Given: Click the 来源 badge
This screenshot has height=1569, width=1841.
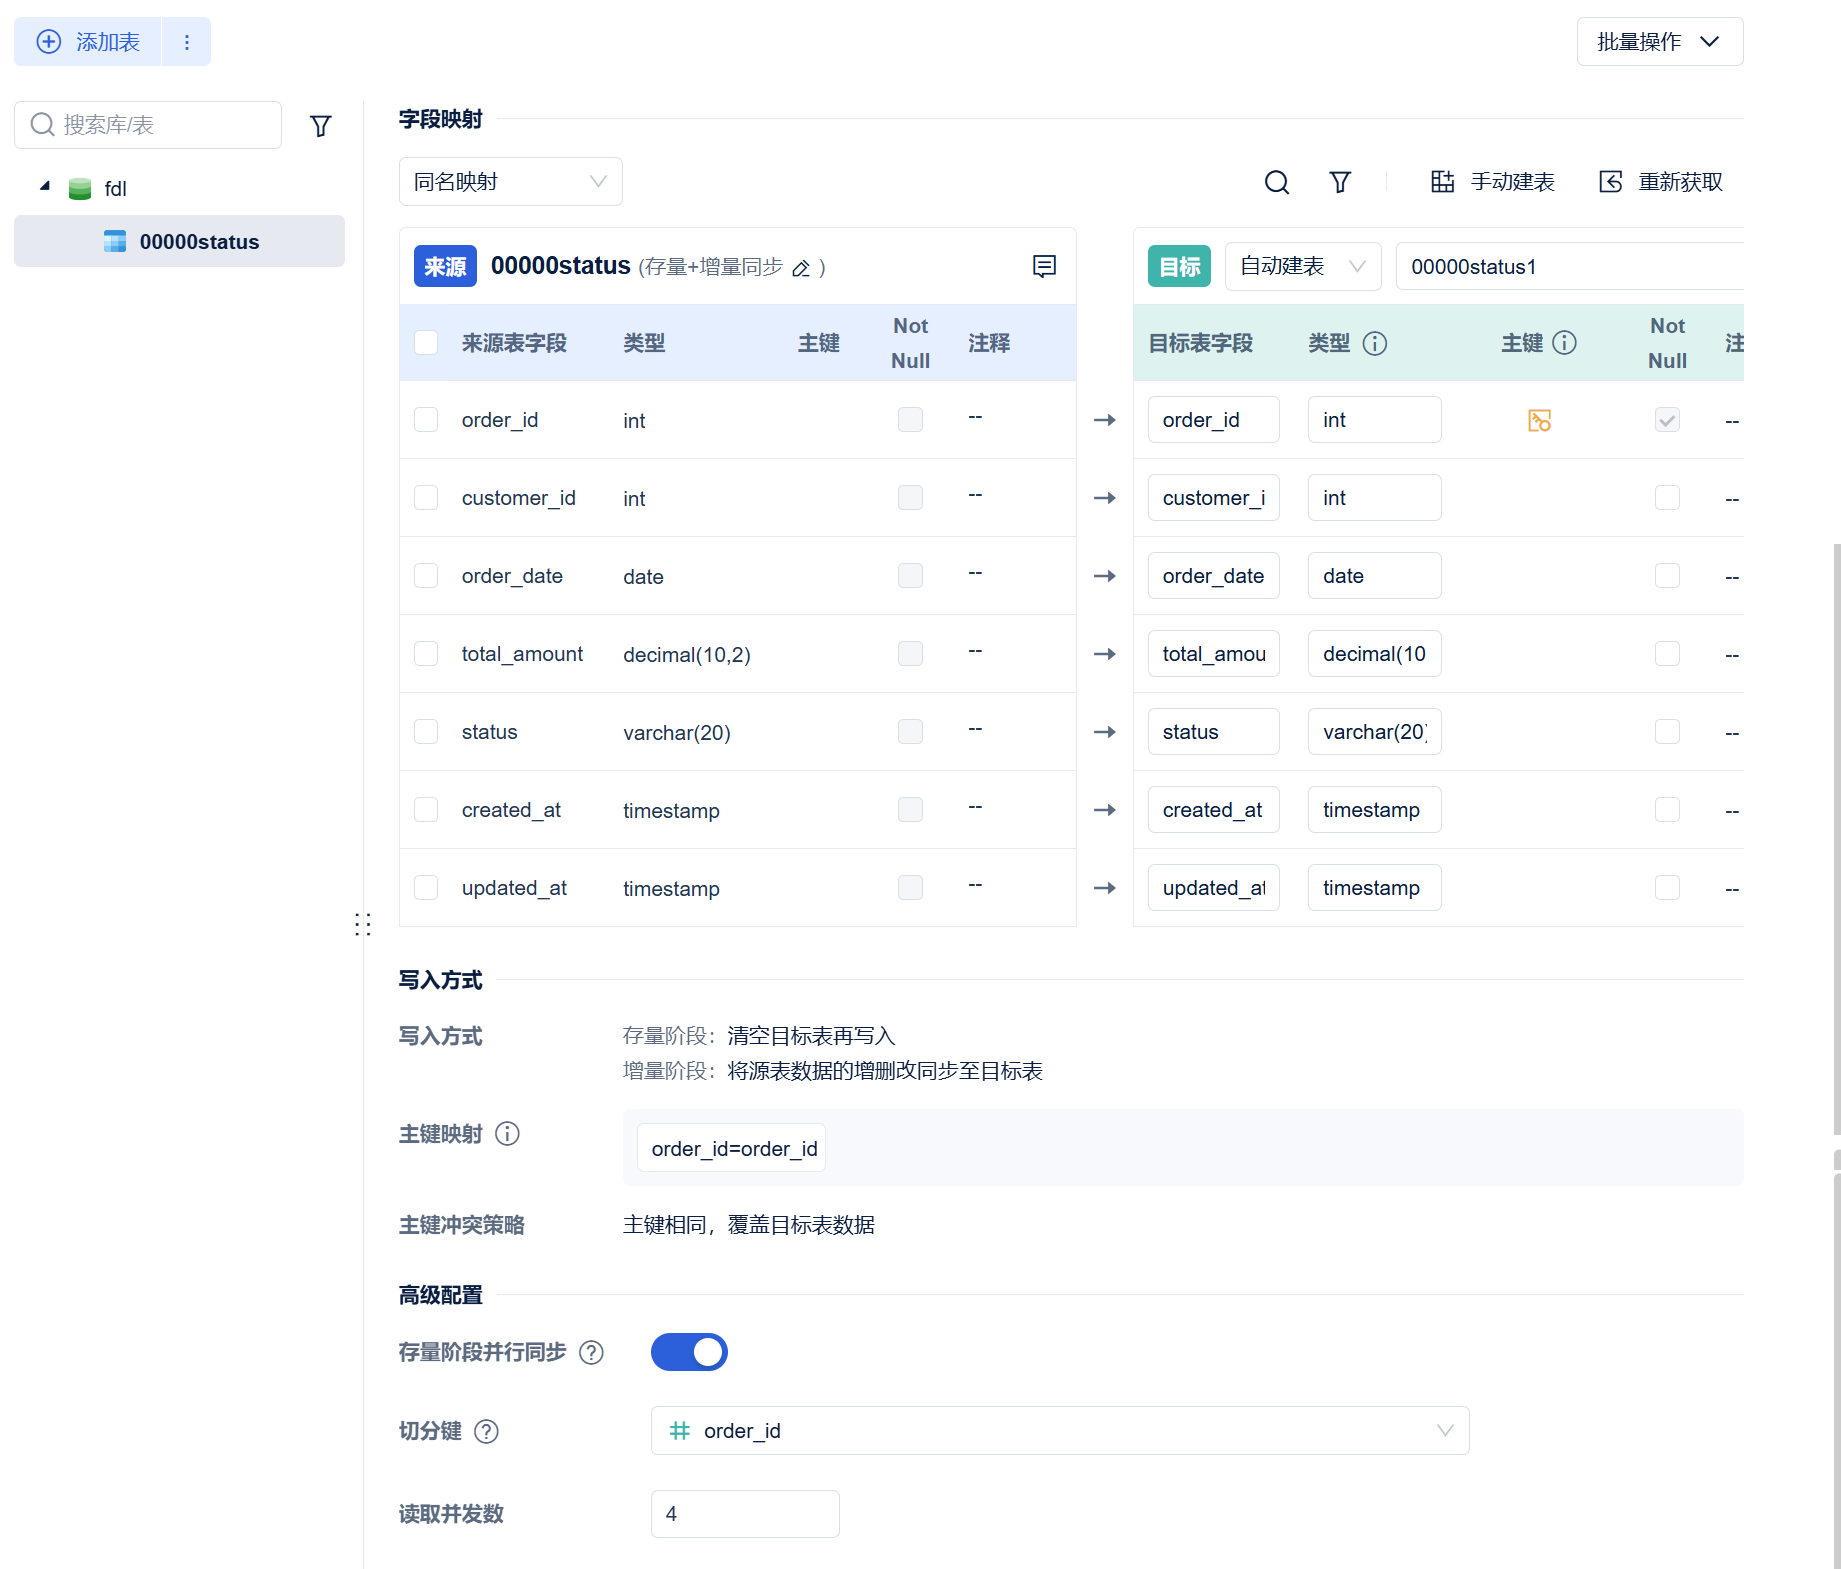Looking at the screenshot, I should 445,266.
